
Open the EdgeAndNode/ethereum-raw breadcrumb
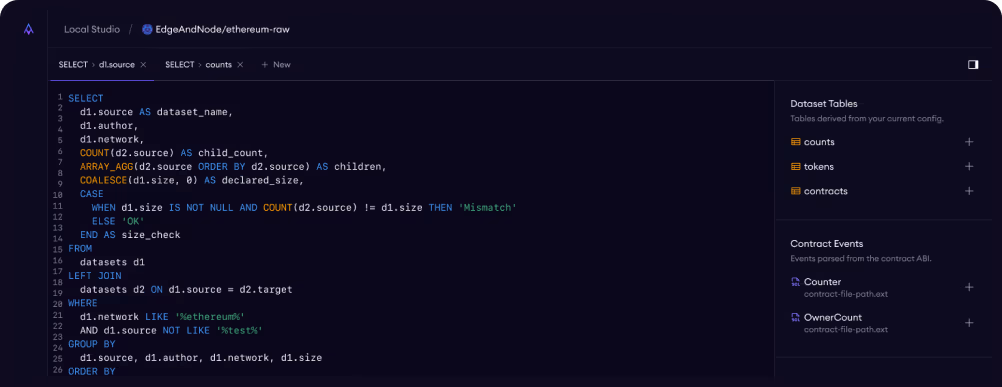223,29
